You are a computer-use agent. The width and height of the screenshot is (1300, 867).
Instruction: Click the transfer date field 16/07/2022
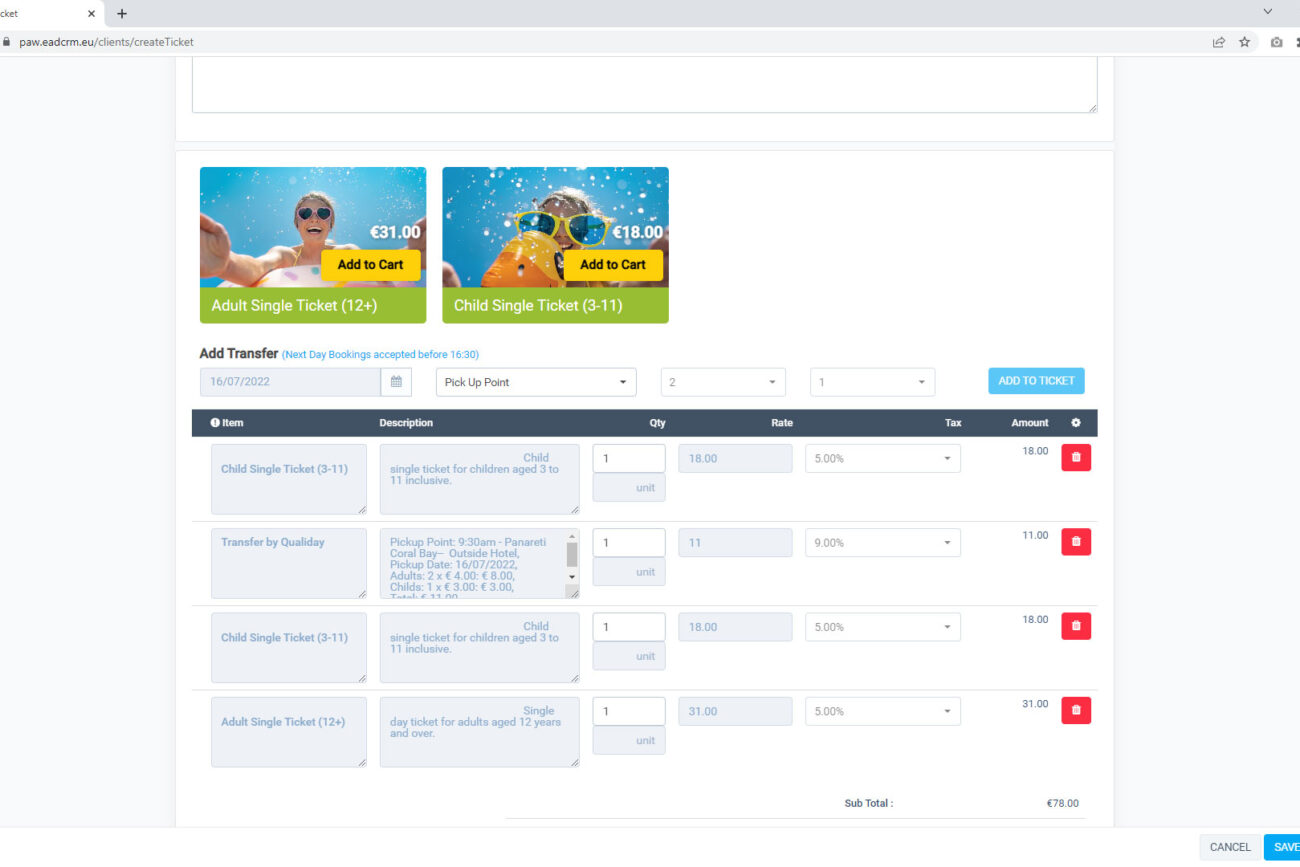[x=290, y=382]
